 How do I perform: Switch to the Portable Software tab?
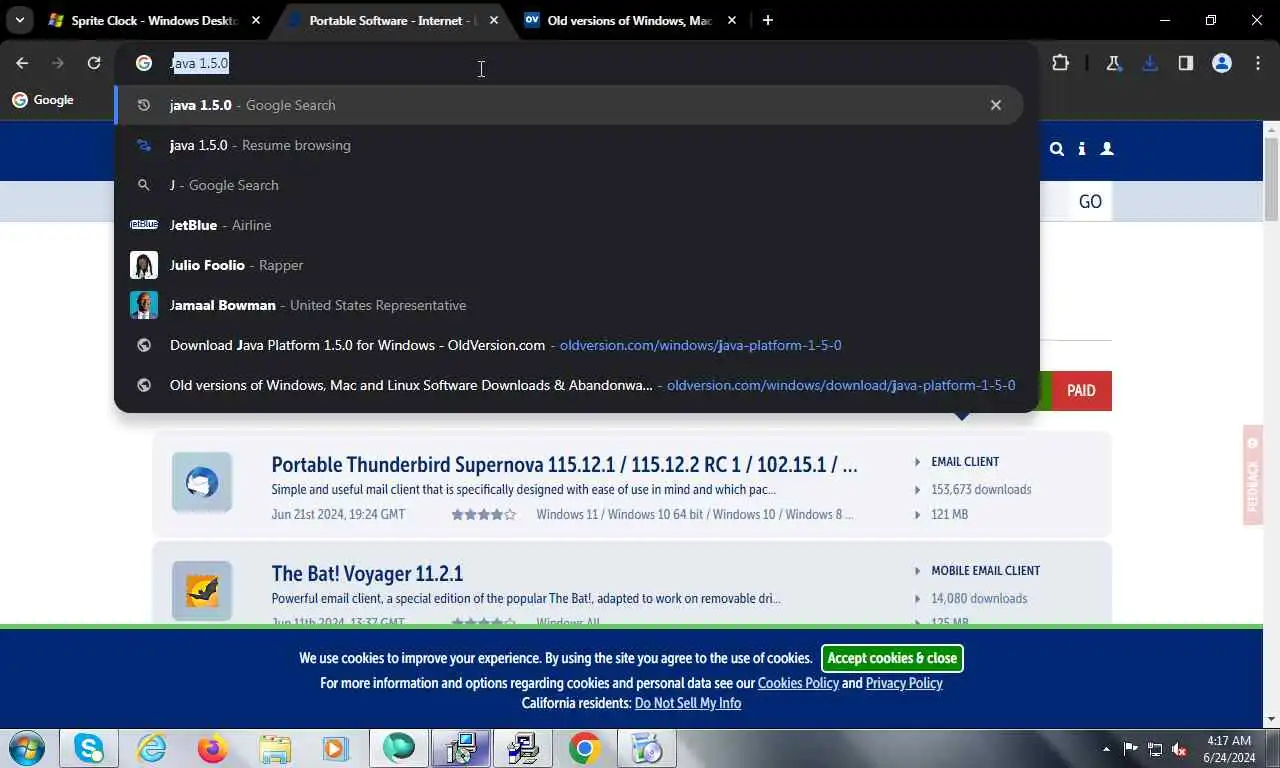point(393,20)
